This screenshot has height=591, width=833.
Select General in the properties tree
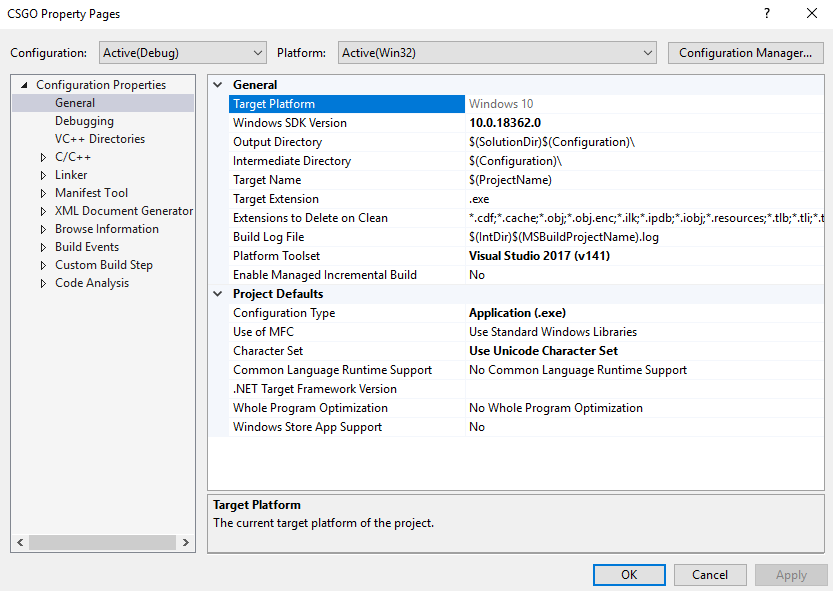pos(75,103)
